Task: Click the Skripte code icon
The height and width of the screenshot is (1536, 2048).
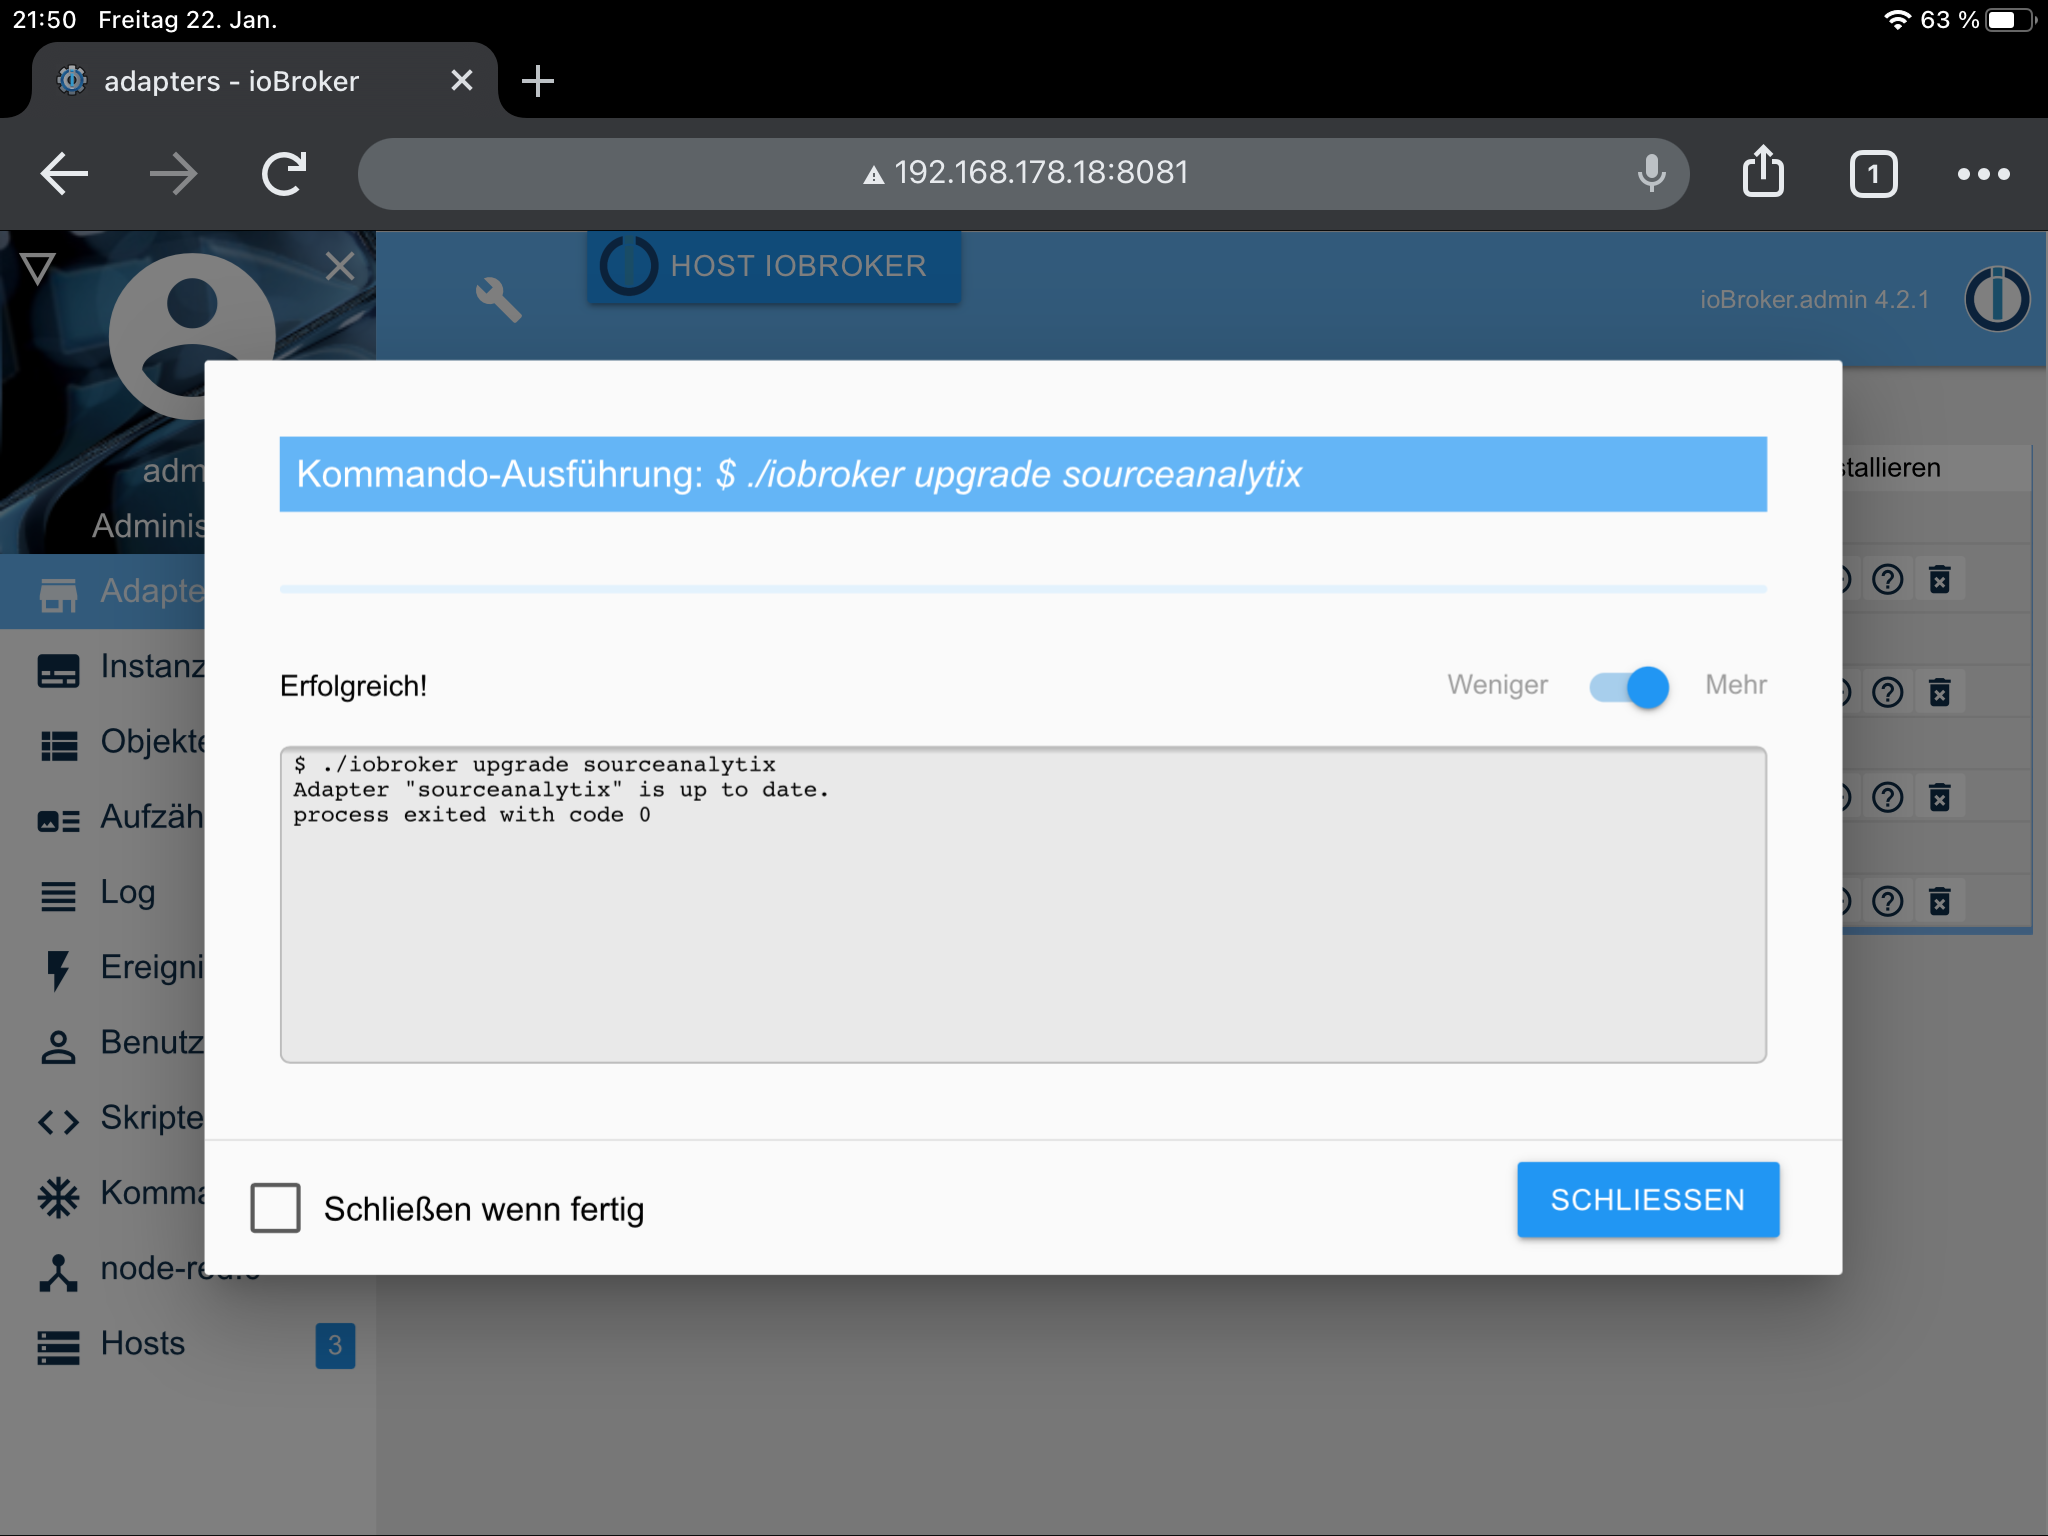Action: click(58, 1121)
